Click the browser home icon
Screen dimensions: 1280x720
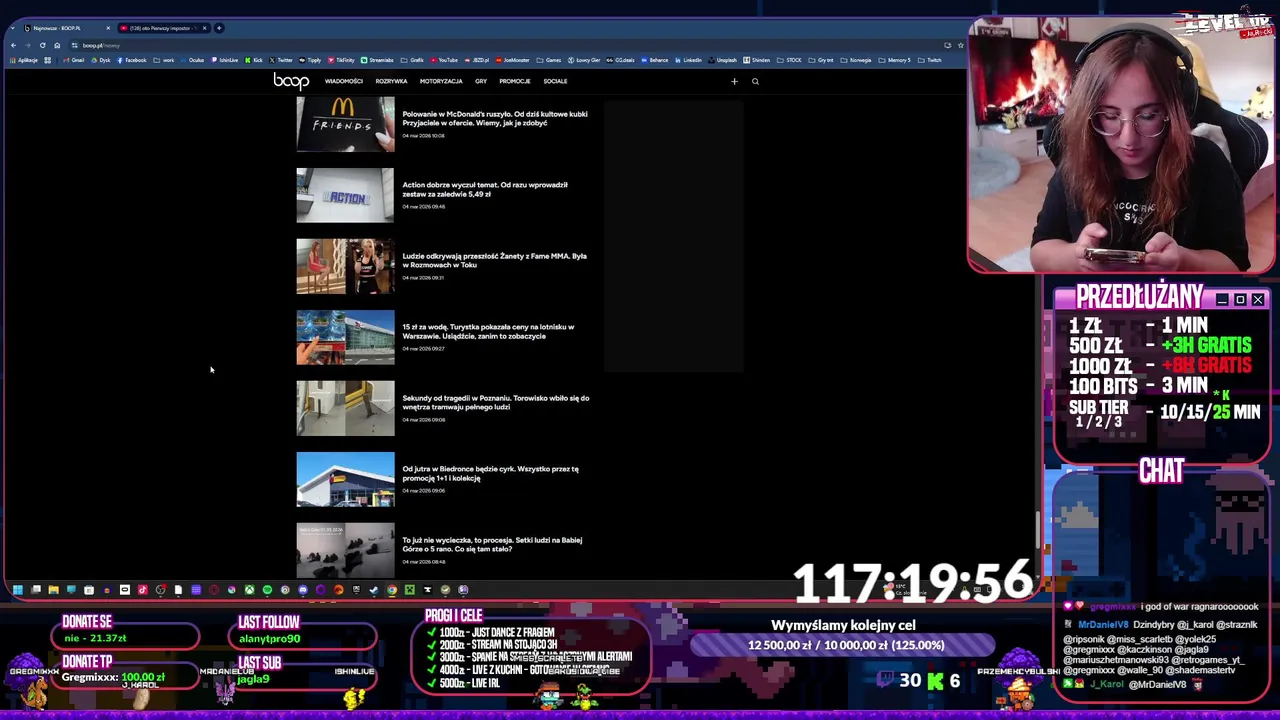tap(57, 45)
